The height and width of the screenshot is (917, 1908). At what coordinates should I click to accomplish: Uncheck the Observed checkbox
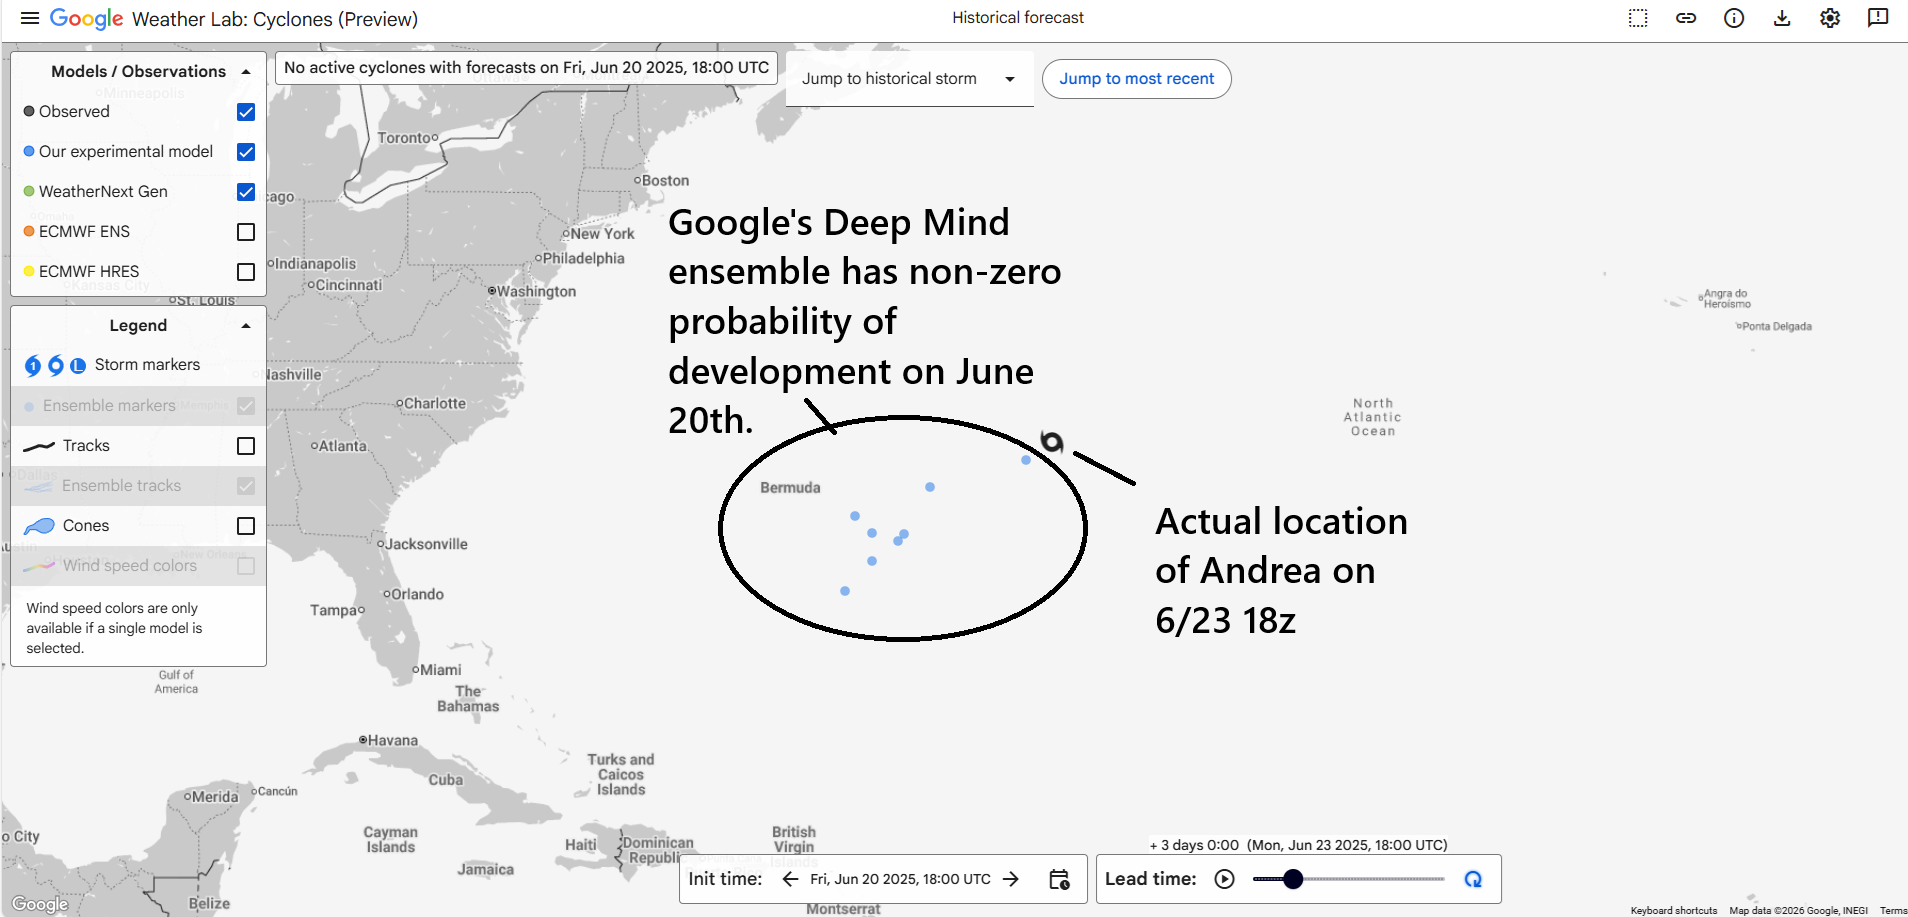click(x=246, y=112)
